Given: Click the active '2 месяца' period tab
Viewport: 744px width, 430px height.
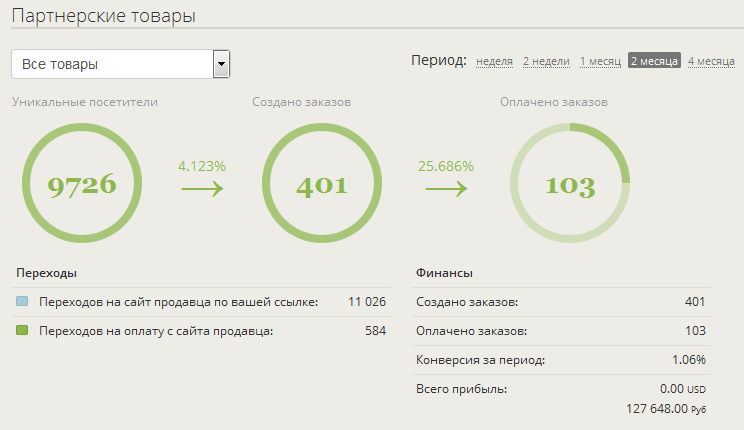Looking at the screenshot, I should 654,61.
